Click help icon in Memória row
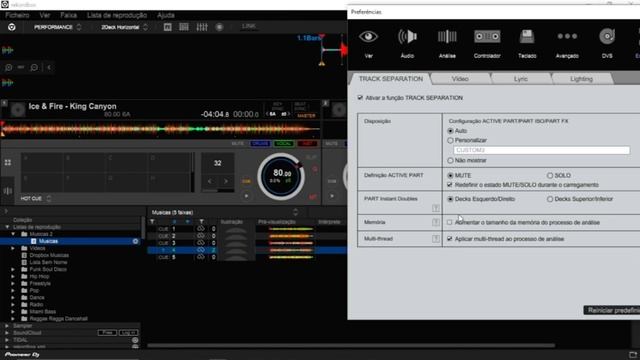 pos(436,222)
